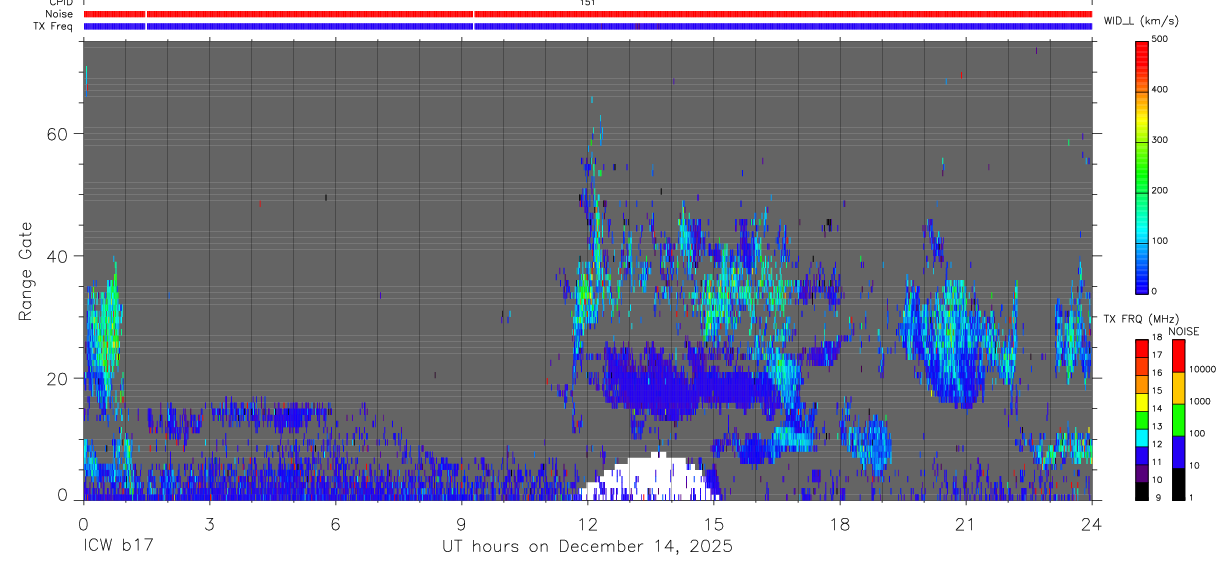1228x567 pixels.
Task: Click the 'Noise' row label at top left
Action: pyautogui.click(x=60, y=14)
